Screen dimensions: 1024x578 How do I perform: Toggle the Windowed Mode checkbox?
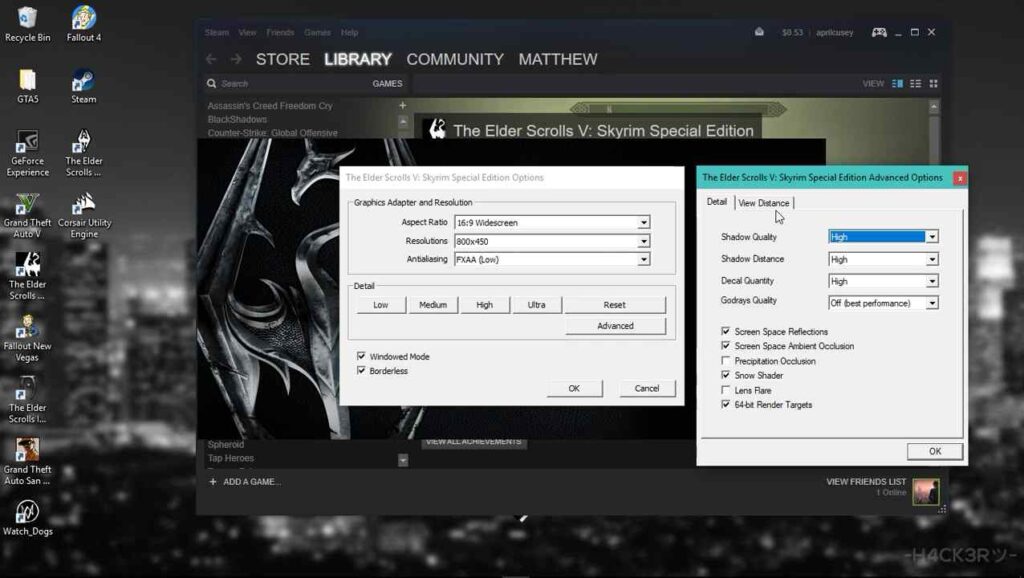(x=361, y=356)
